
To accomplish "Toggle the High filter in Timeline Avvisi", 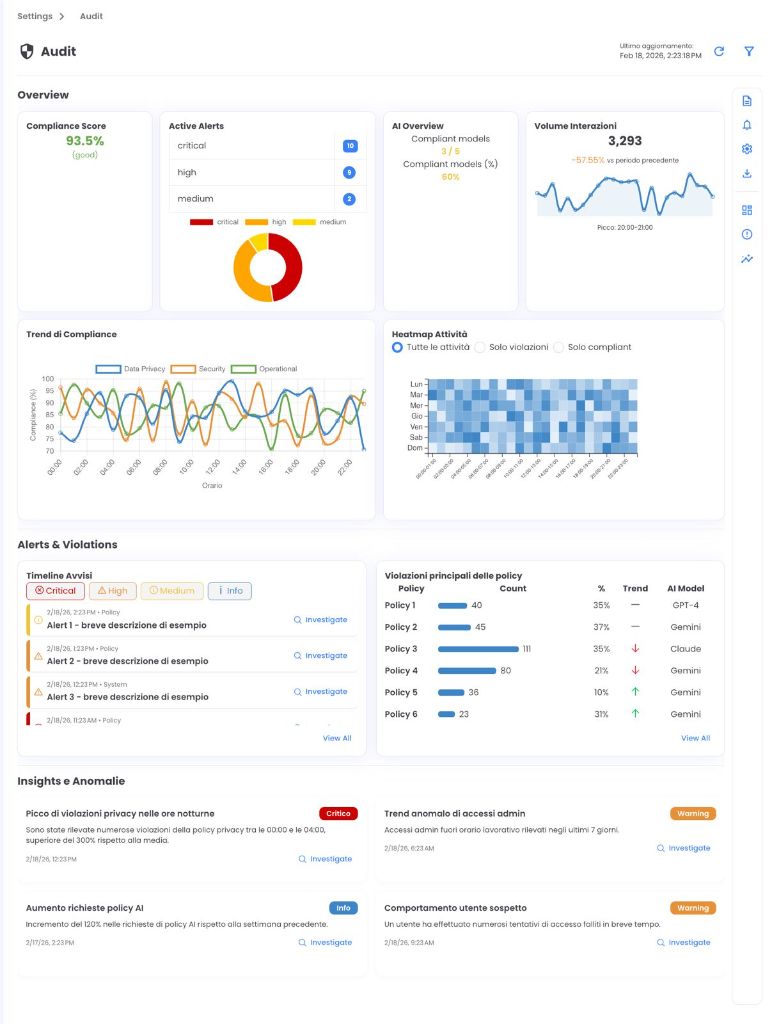I will pyautogui.click(x=113, y=591).
